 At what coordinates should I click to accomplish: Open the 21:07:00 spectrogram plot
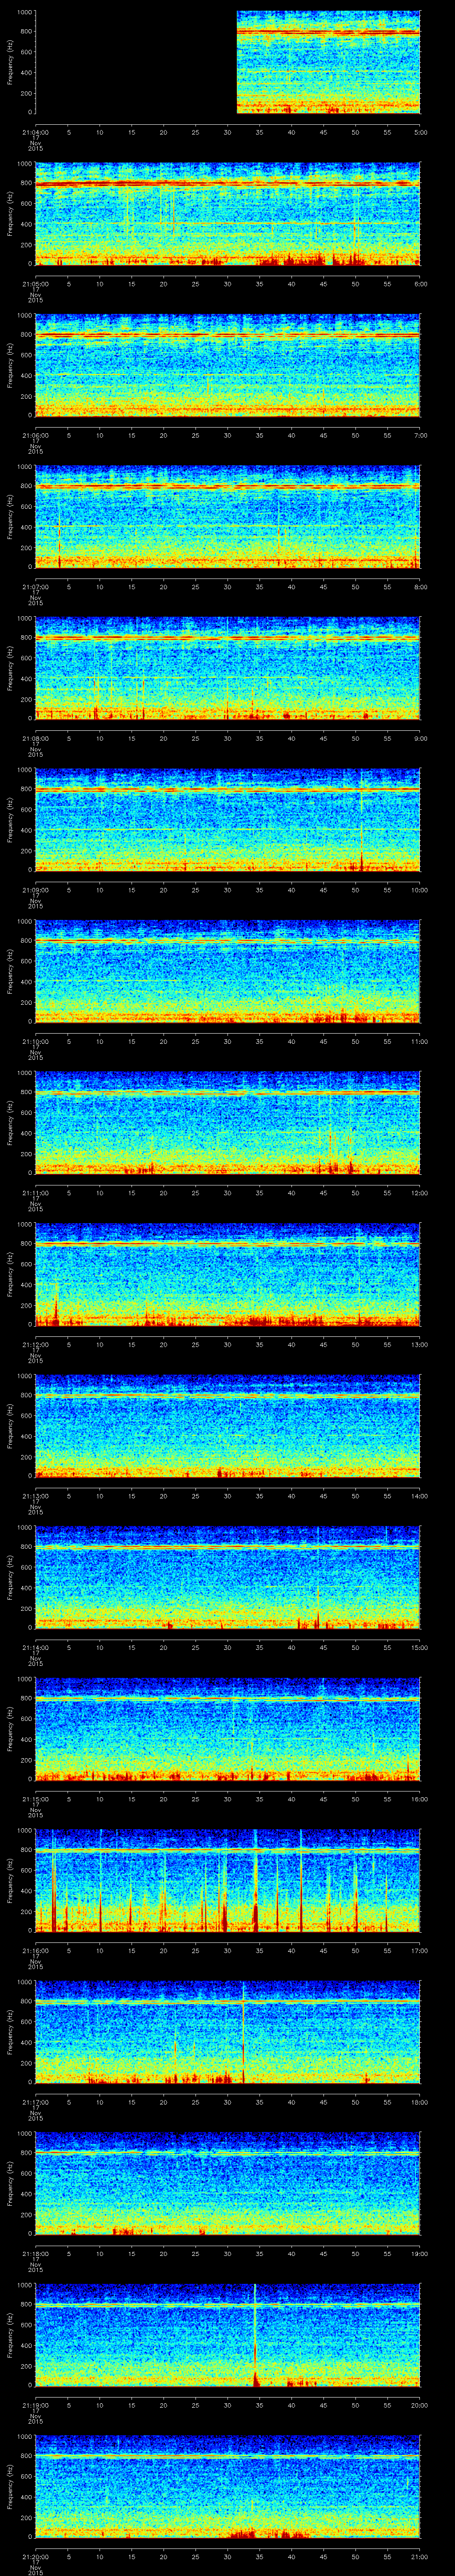coord(227,517)
